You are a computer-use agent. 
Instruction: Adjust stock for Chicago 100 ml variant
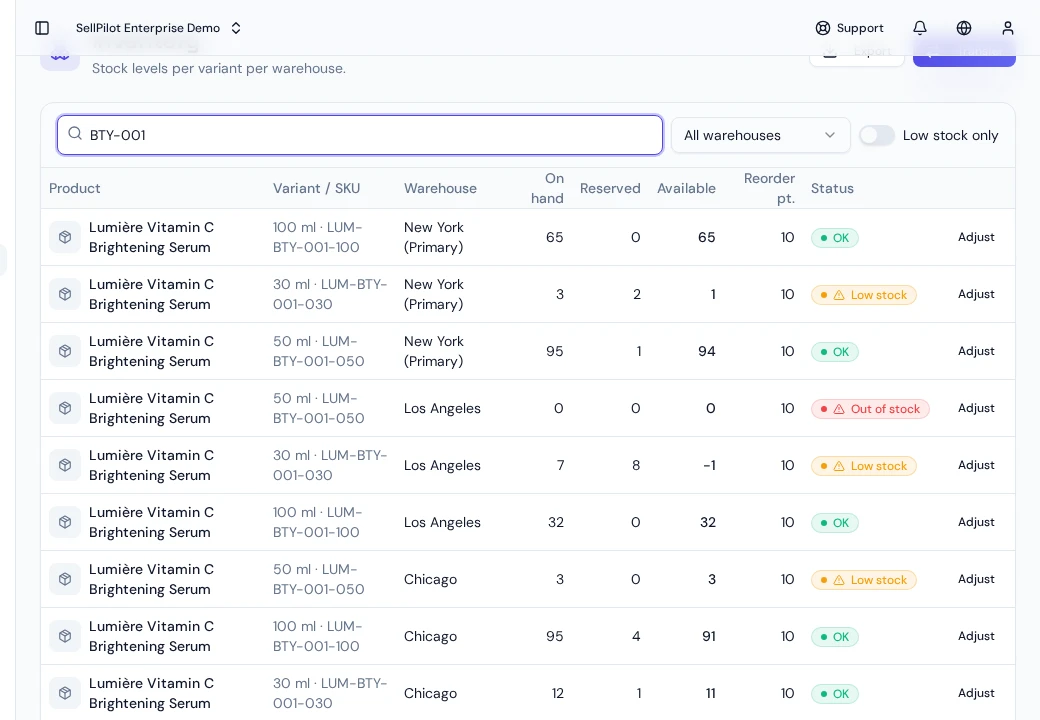(976, 636)
